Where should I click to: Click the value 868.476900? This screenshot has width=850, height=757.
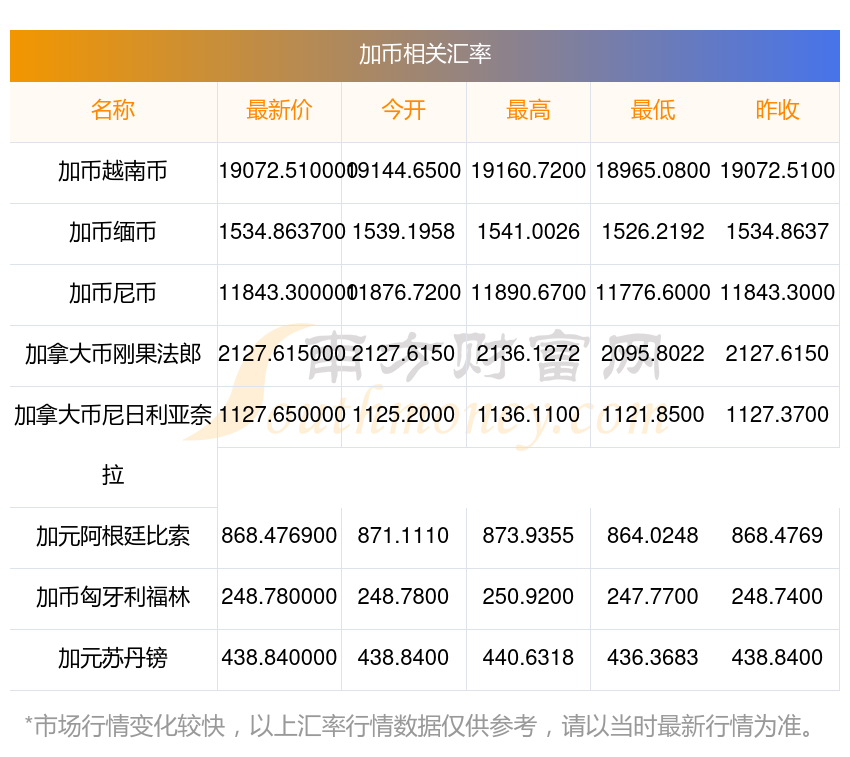279,536
